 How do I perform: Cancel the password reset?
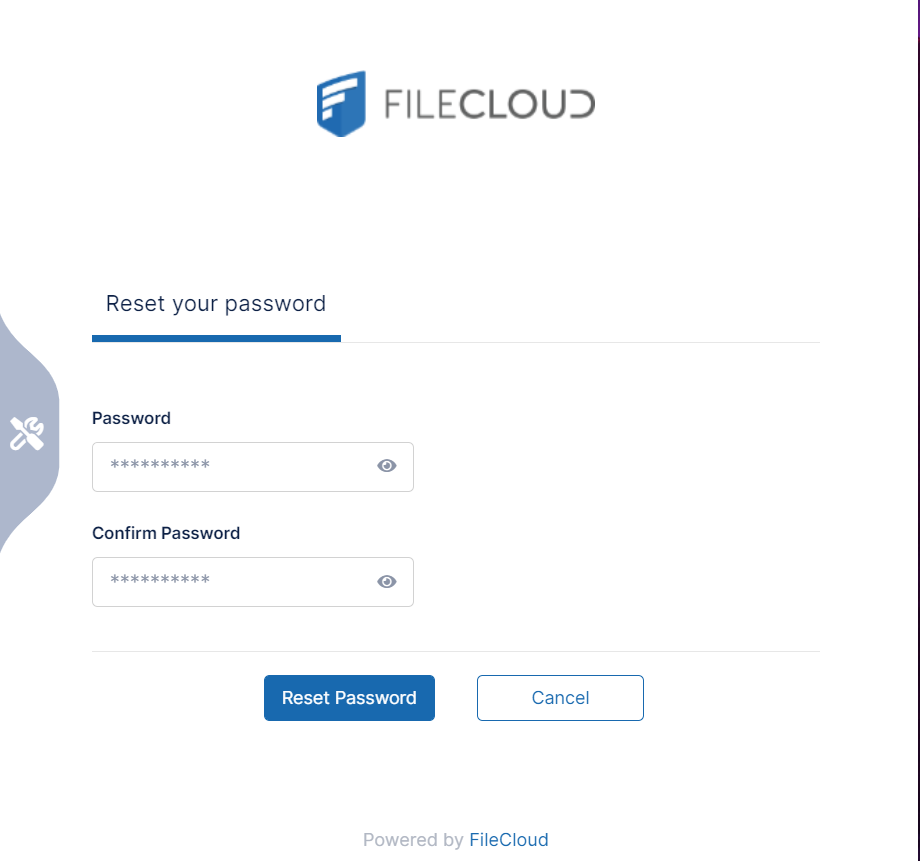coord(560,698)
